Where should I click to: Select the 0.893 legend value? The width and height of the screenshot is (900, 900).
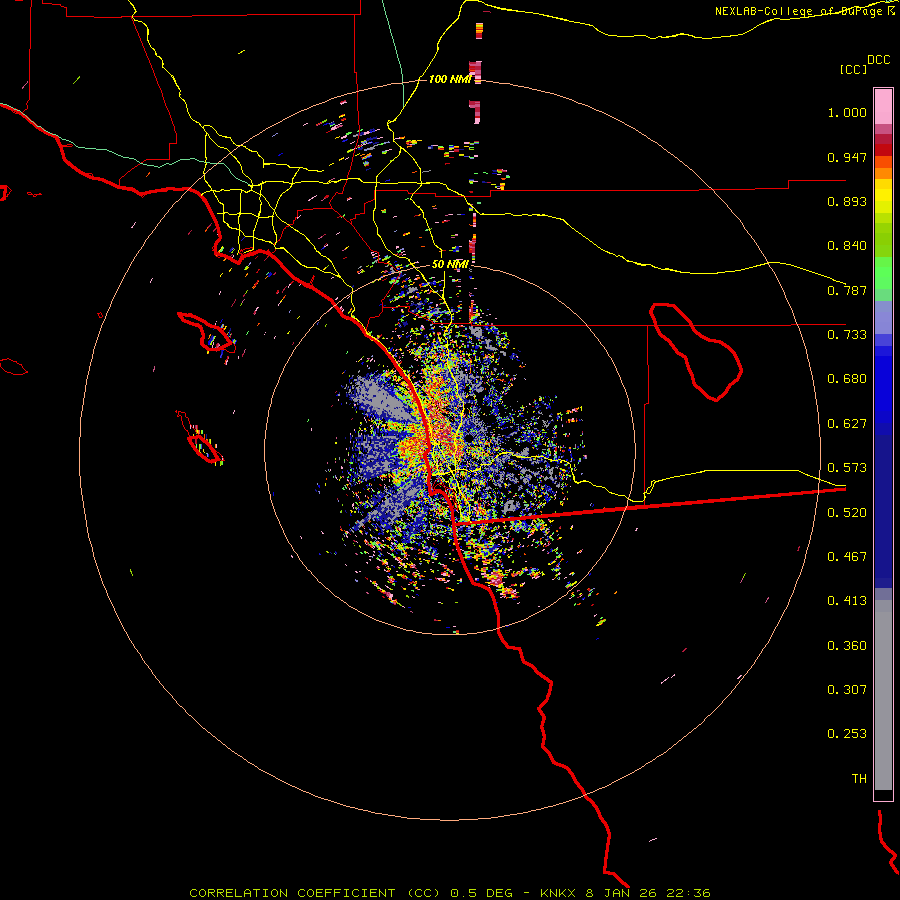[847, 201]
